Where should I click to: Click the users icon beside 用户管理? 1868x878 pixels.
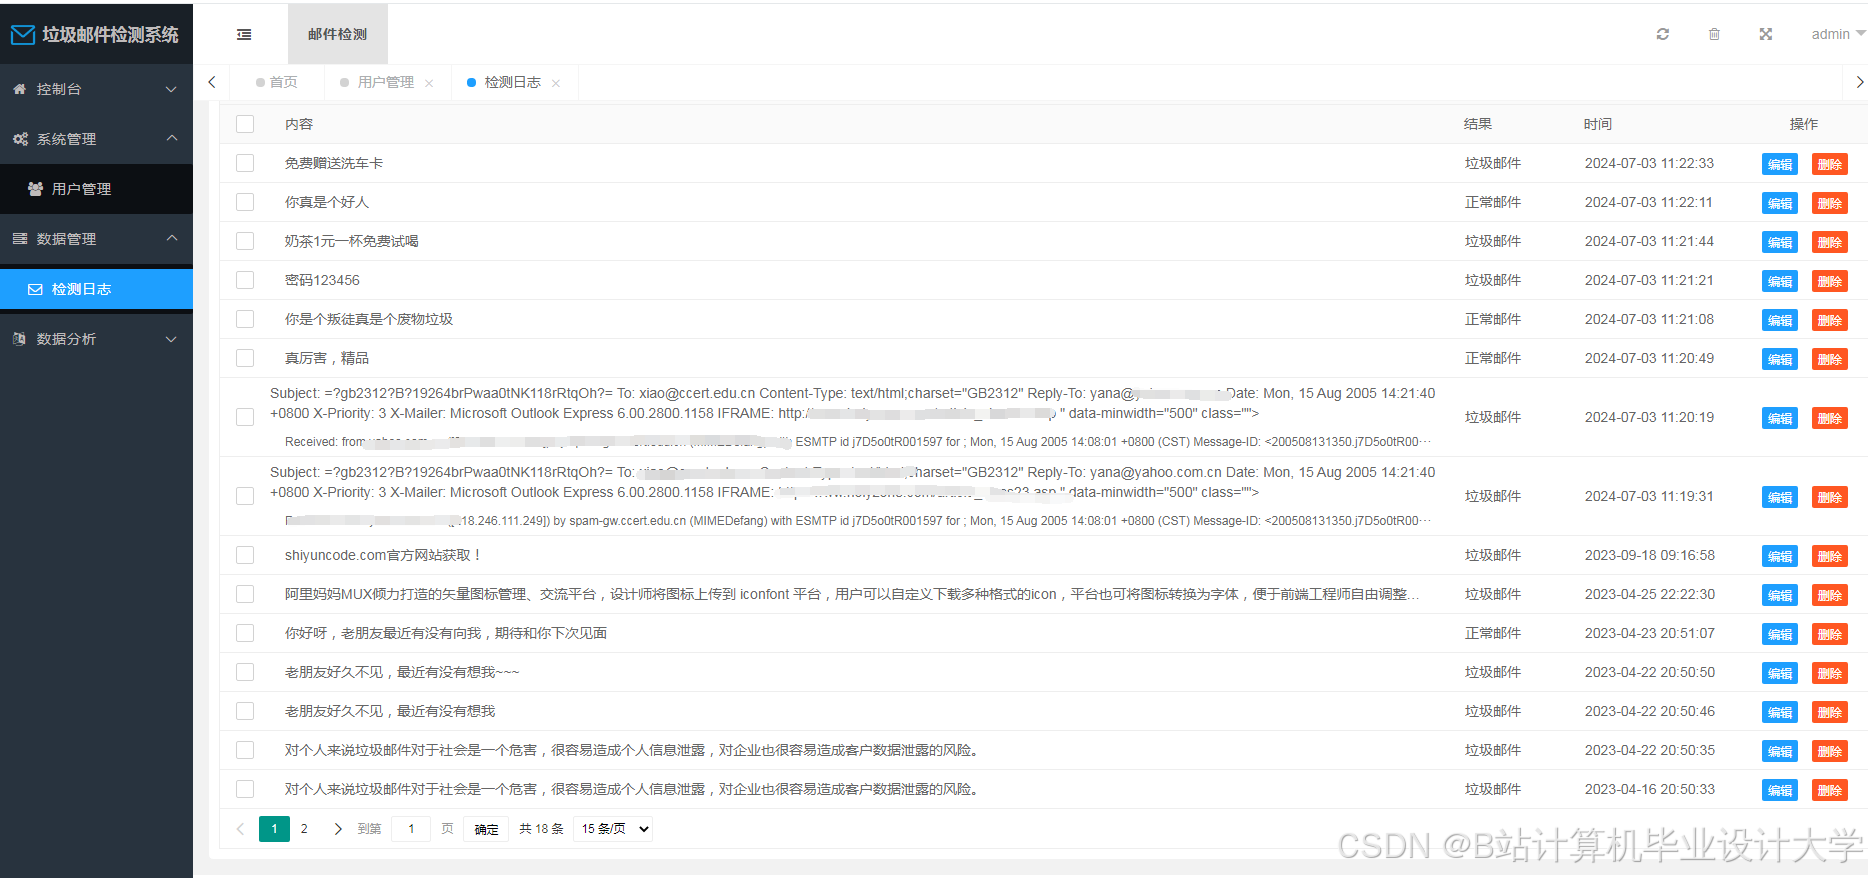coord(35,189)
